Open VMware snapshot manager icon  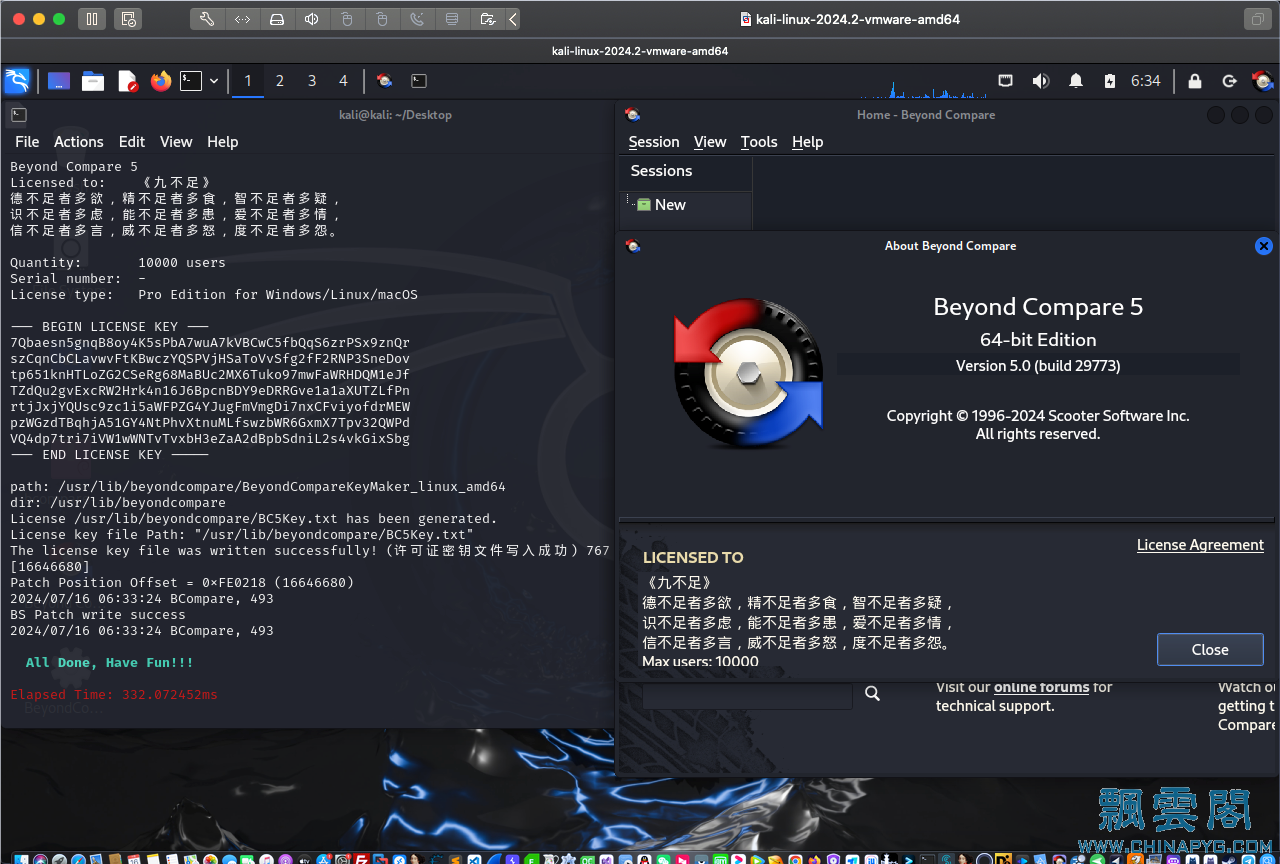pos(127,19)
